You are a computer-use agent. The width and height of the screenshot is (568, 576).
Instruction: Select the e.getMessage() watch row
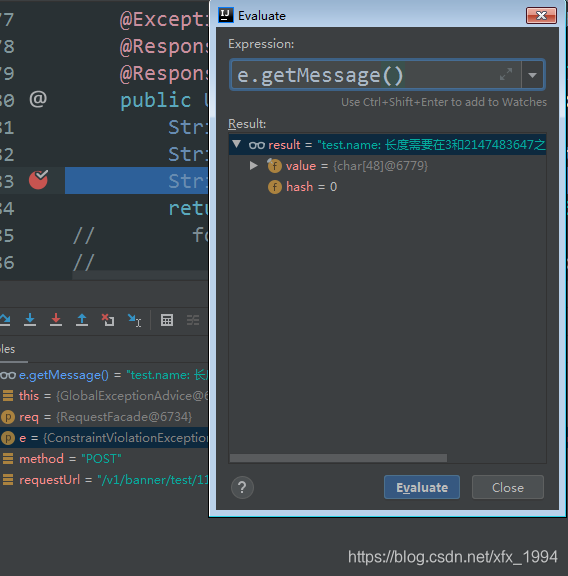coord(104,375)
